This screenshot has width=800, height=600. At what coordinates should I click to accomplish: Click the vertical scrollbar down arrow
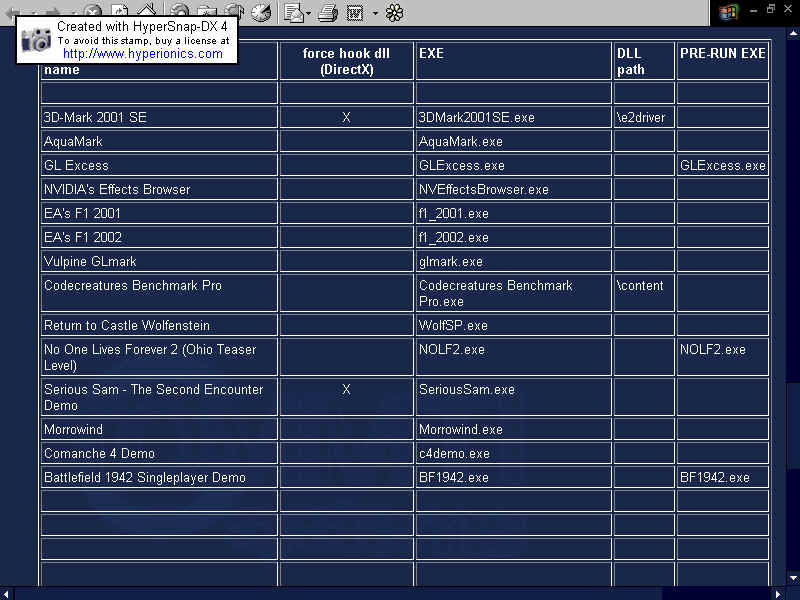(x=793, y=578)
